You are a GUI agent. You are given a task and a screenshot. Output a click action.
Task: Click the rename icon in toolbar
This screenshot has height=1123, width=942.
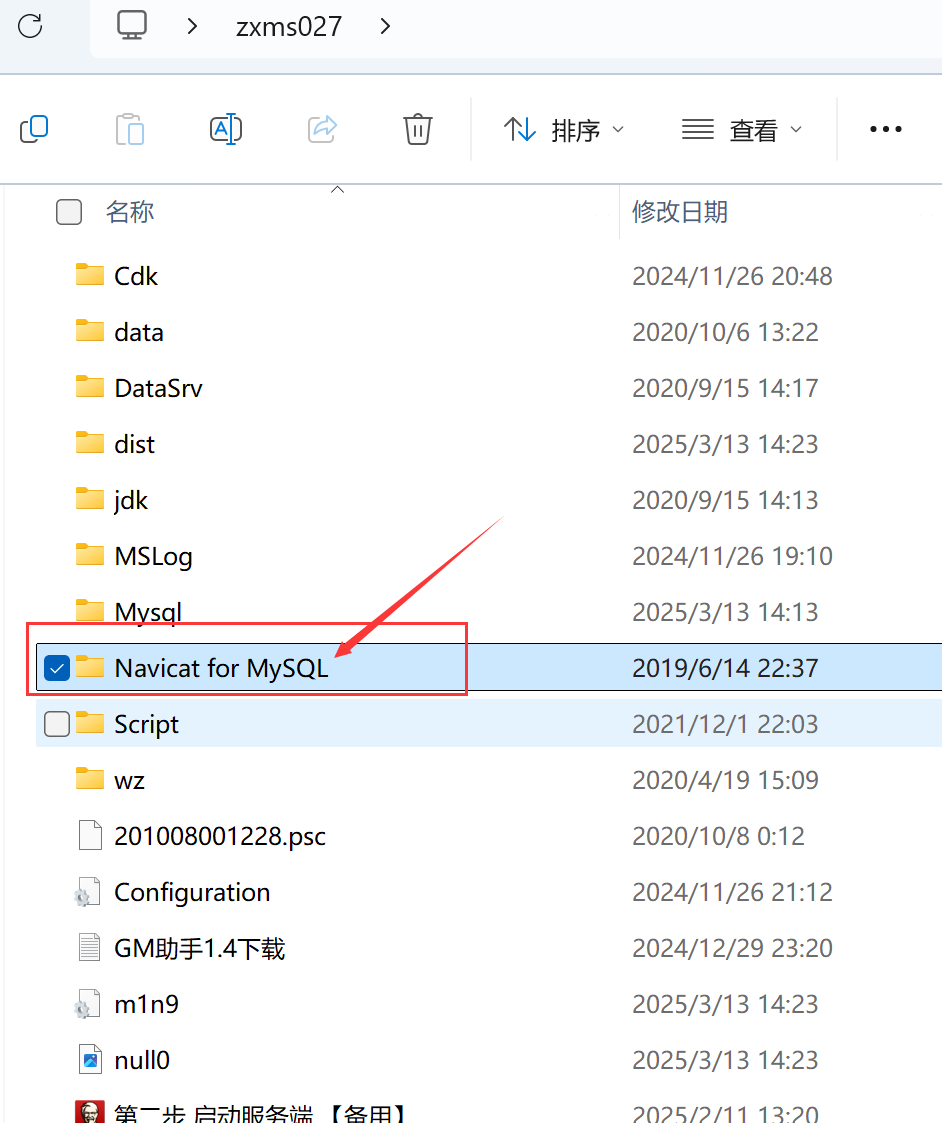(x=226, y=130)
